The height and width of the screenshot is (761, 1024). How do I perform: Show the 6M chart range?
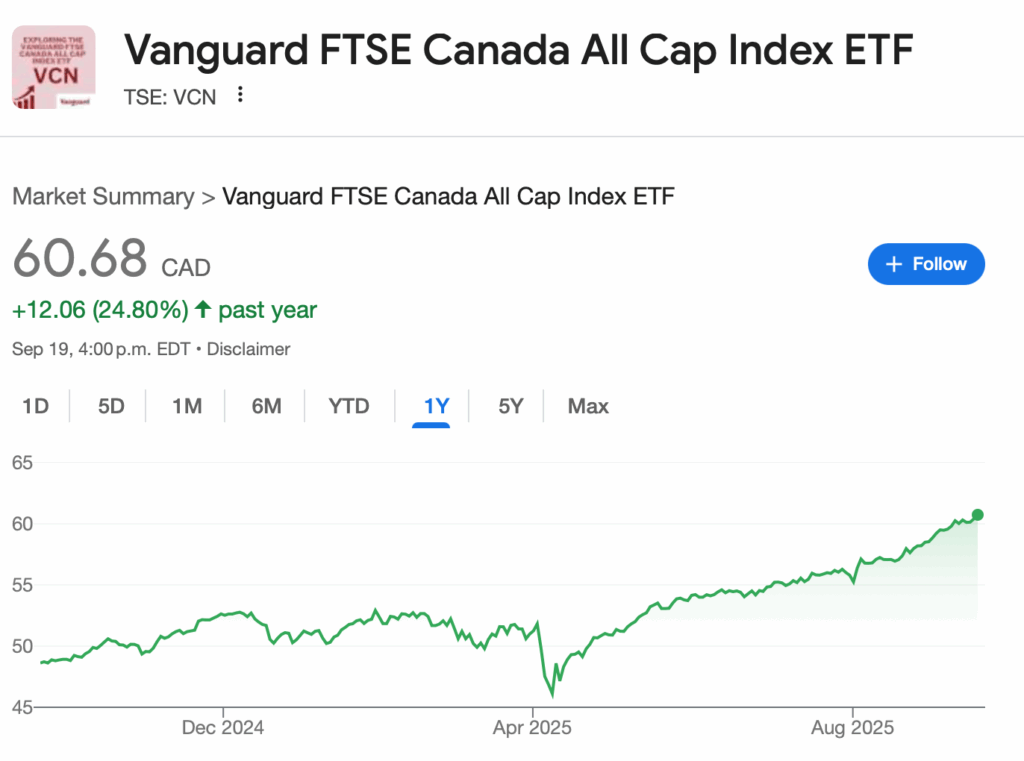point(266,406)
